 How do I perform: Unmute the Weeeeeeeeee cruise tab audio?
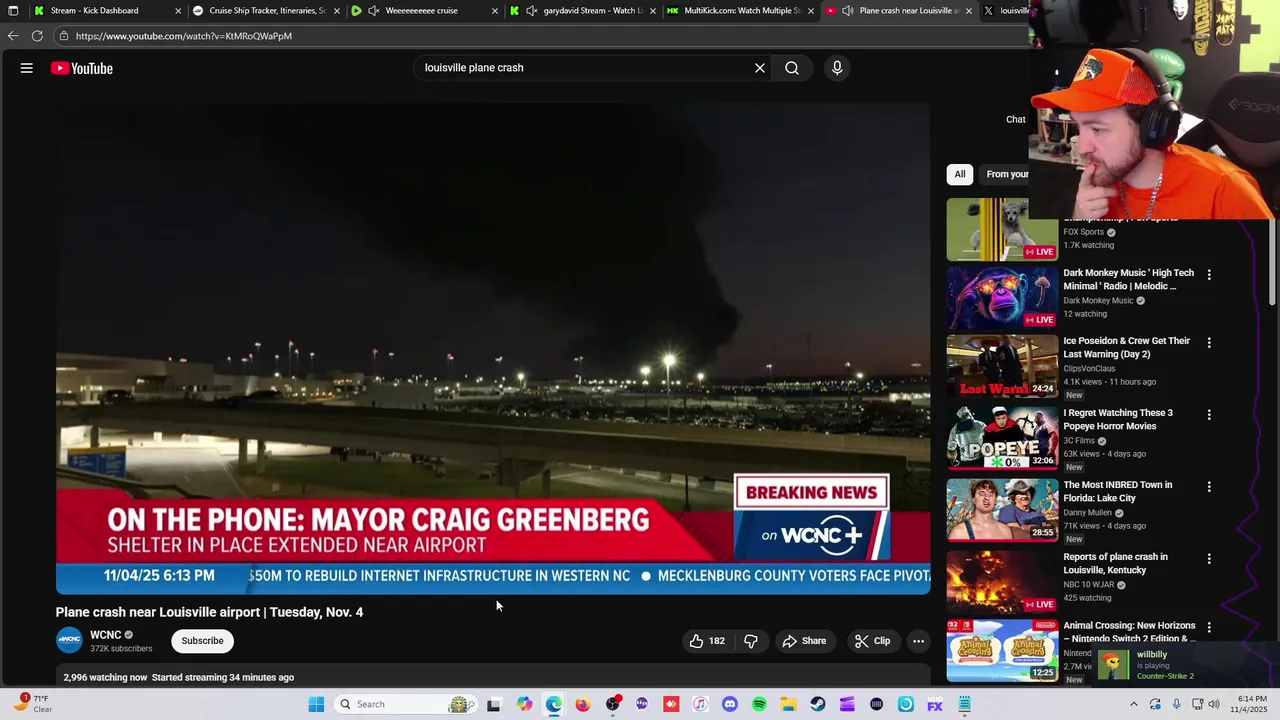pyautogui.click(x=373, y=11)
